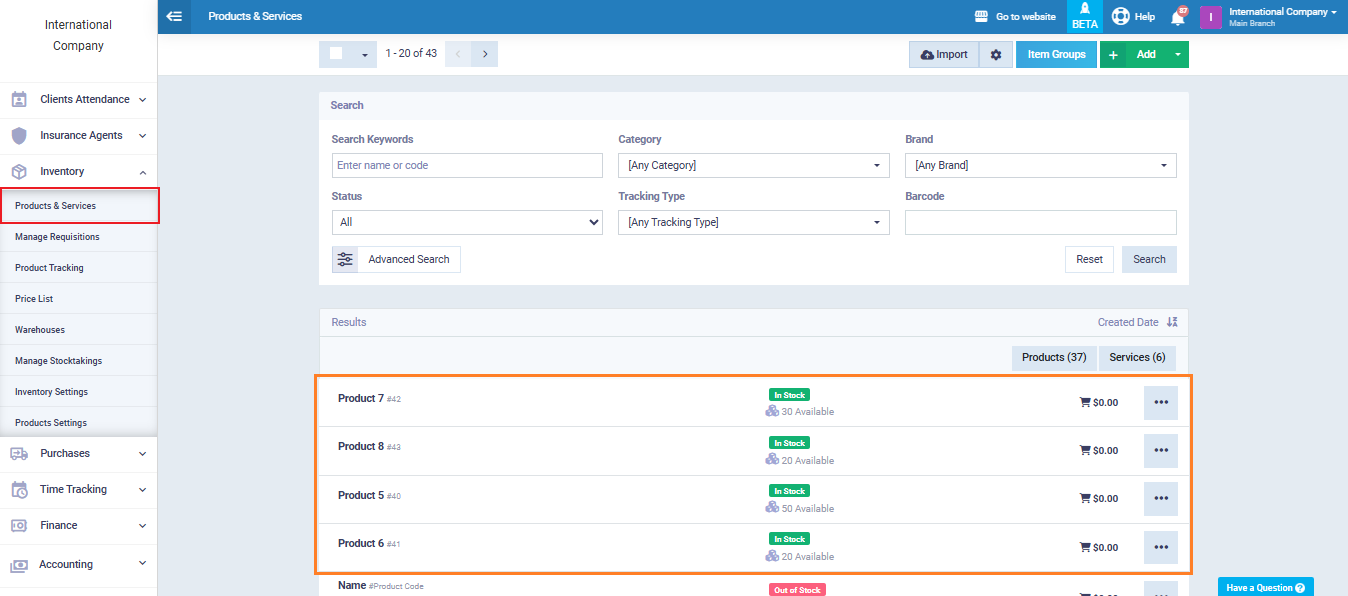Switch to the Services (6) tab
Viewport: 1348px width, 596px height.
(x=1137, y=357)
